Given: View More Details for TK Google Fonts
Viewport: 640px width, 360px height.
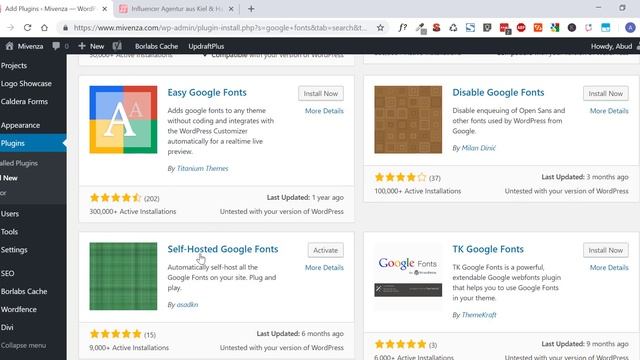Looking at the screenshot, I should click(x=609, y=268).
